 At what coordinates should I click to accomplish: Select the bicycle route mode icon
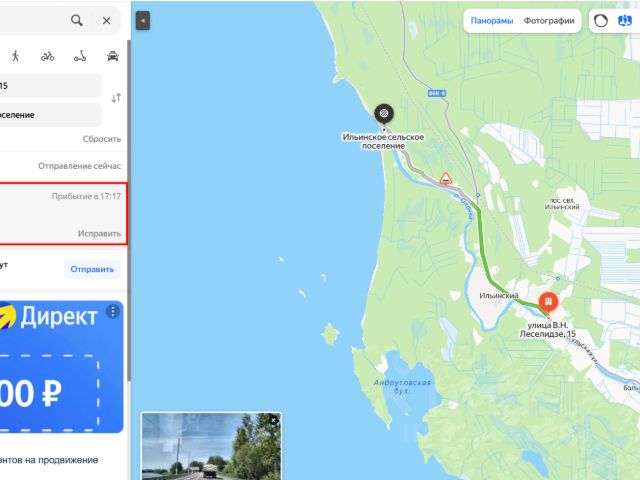pyautogui.click(x=48, y=56)
